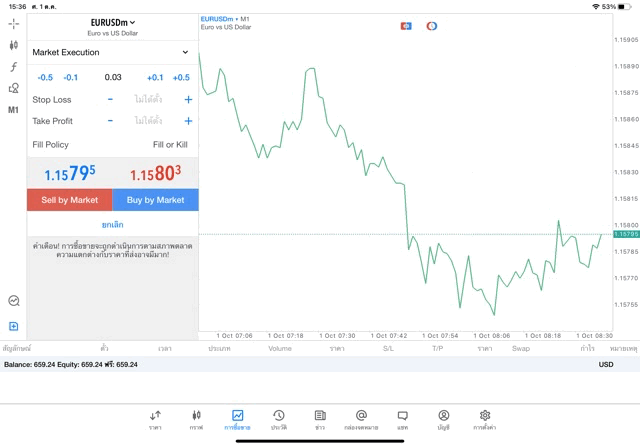The image size is (640, 447).
Task: Tap the blue 1.15795 bid price
Action: (x=70, y=173)
